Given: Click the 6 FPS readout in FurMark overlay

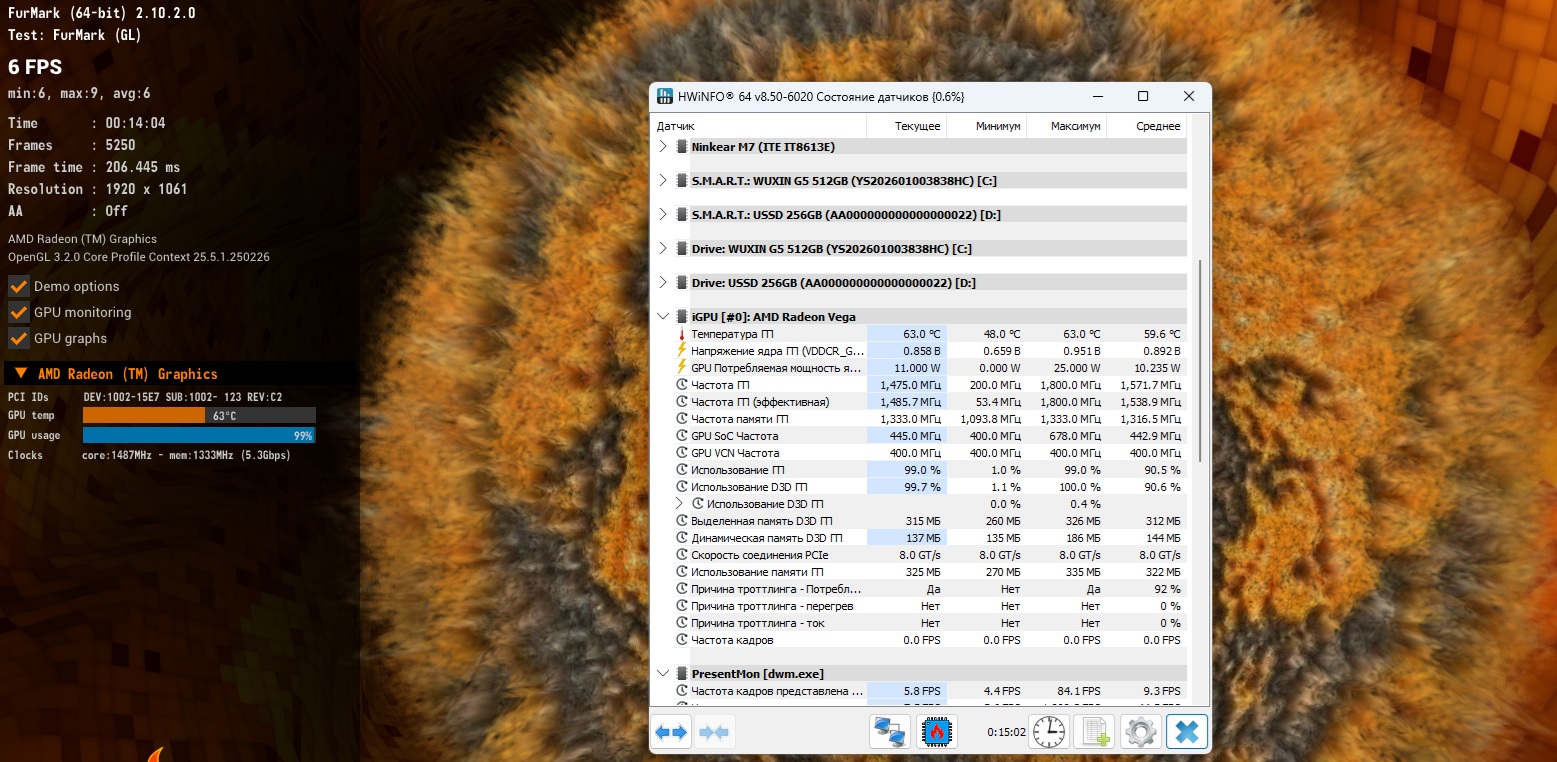Looking at the screenshot, I should coord(35,67).
